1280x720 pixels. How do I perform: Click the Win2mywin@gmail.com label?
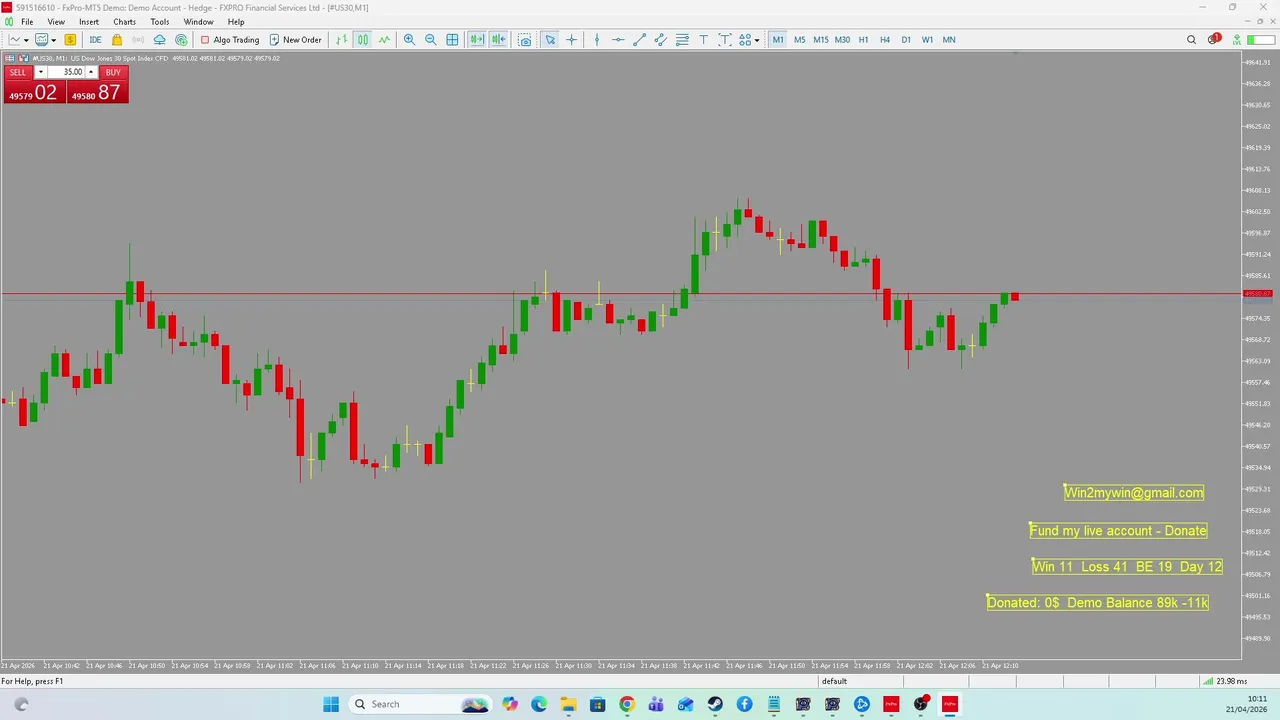pos(1134,492)
